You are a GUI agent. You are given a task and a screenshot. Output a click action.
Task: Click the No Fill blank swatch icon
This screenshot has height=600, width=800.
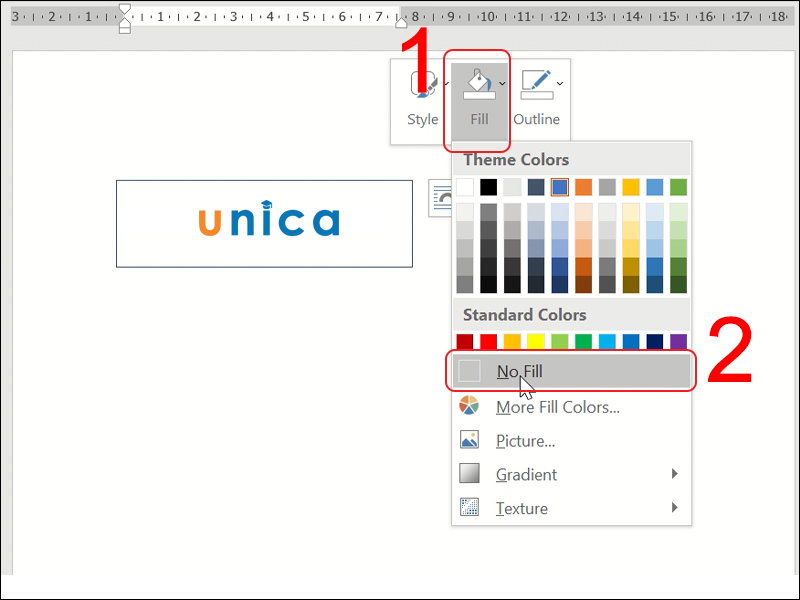[469, 371]
